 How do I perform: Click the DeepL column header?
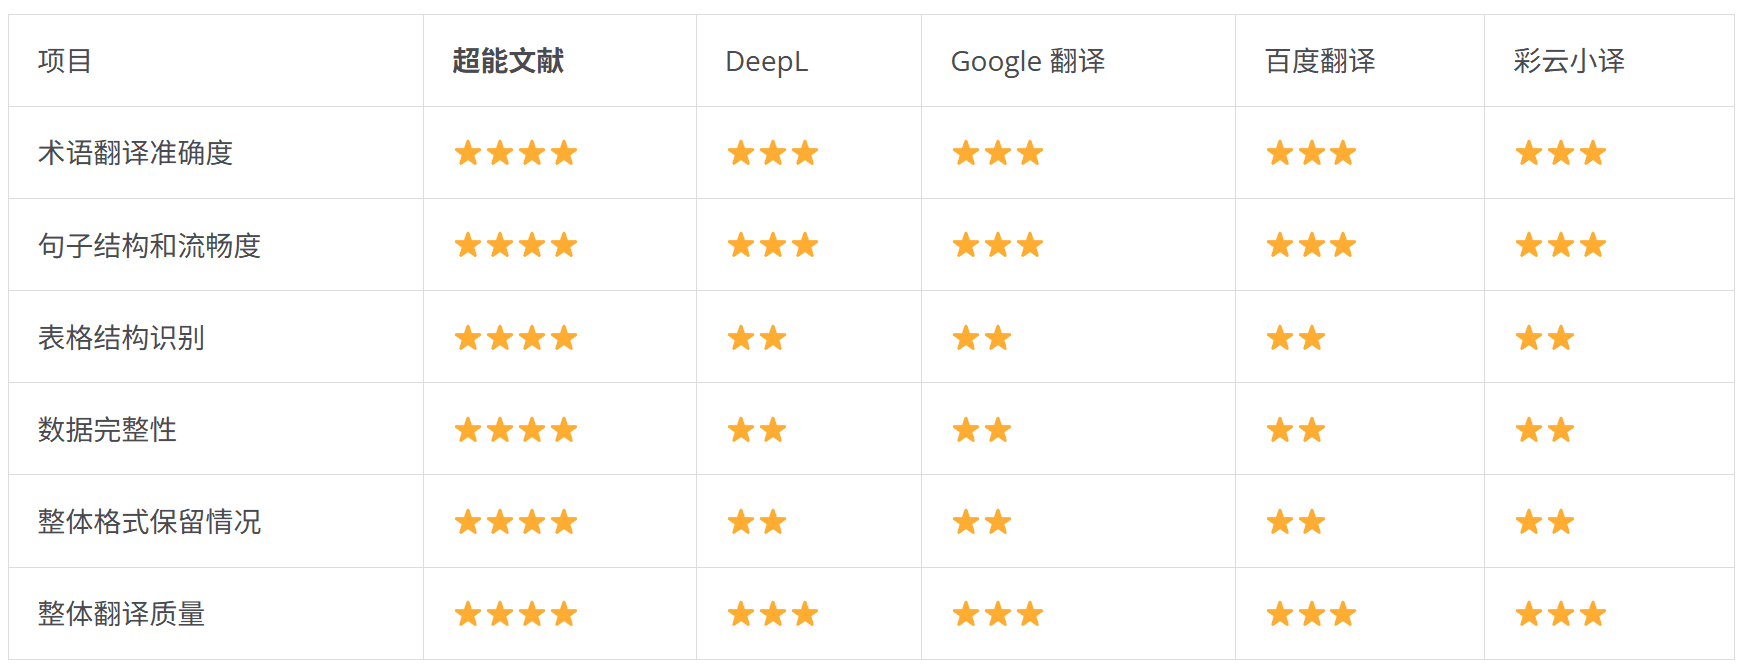pos(766,61)
